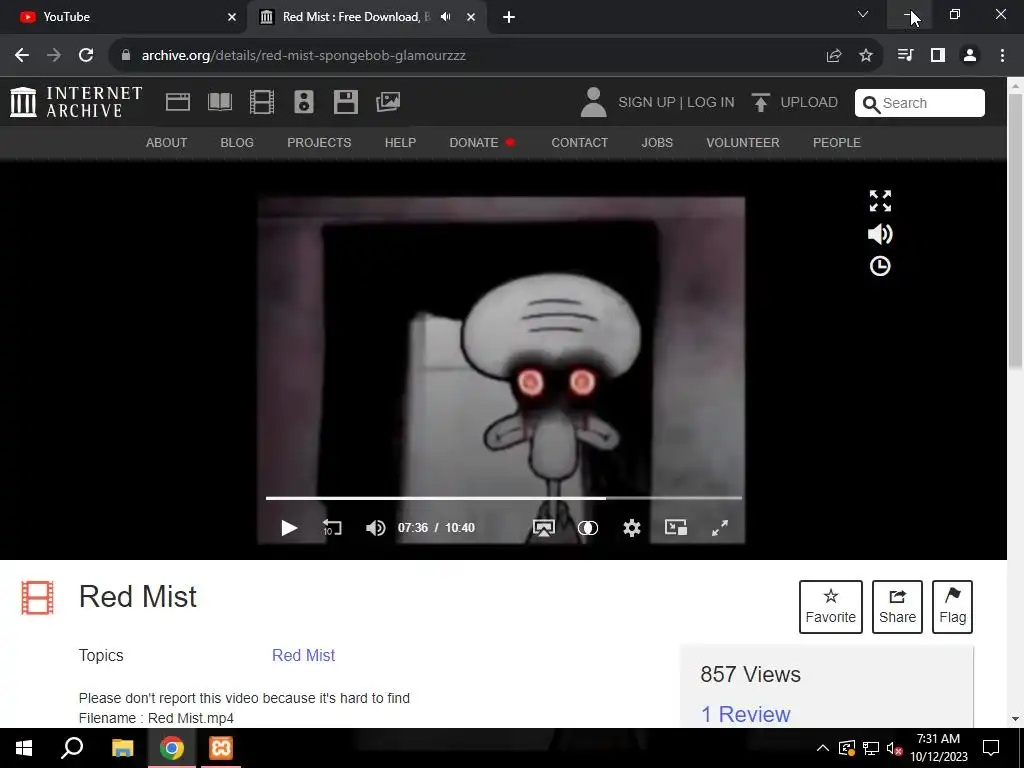Image resolution: width=1024 pixels, height=768 pixels.
Task: Go back to the previous page
Action: (22, 56)
